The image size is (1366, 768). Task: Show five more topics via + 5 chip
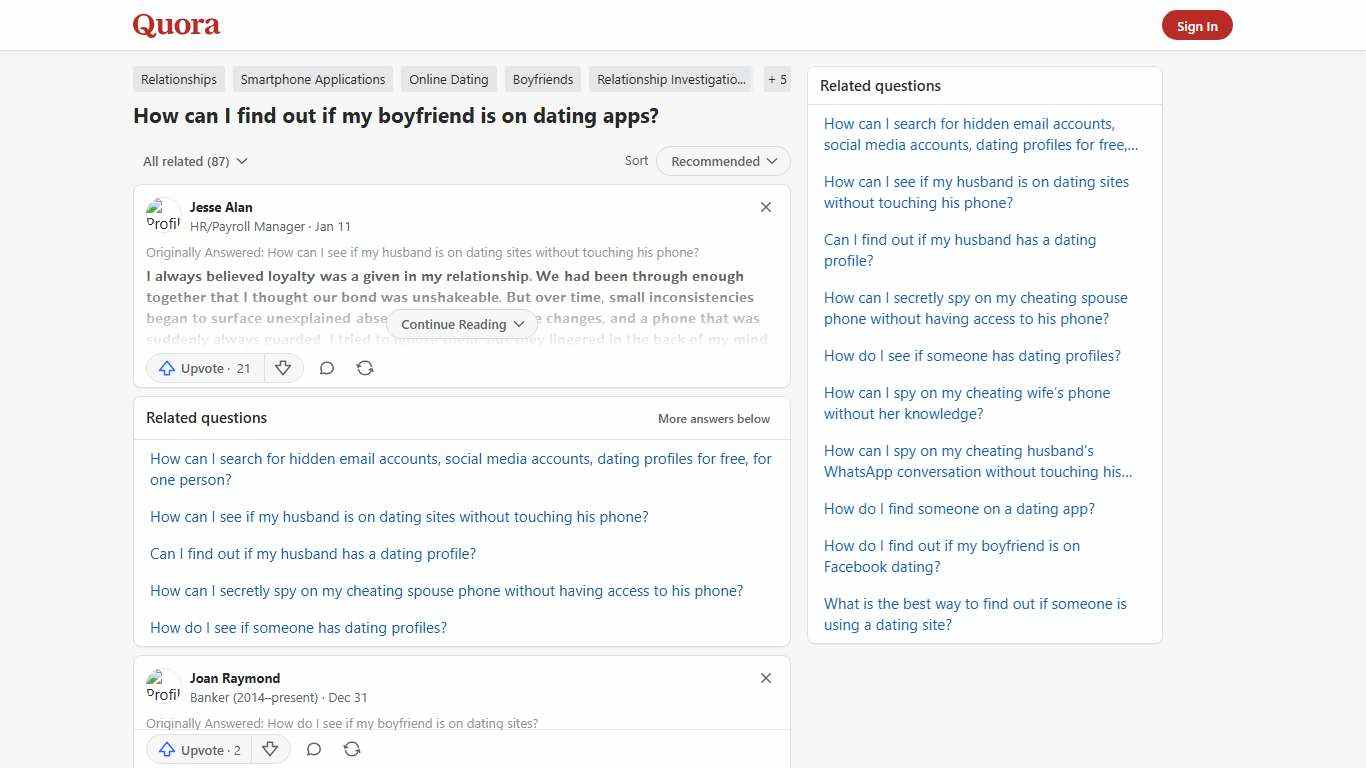(x=777, y=79)
